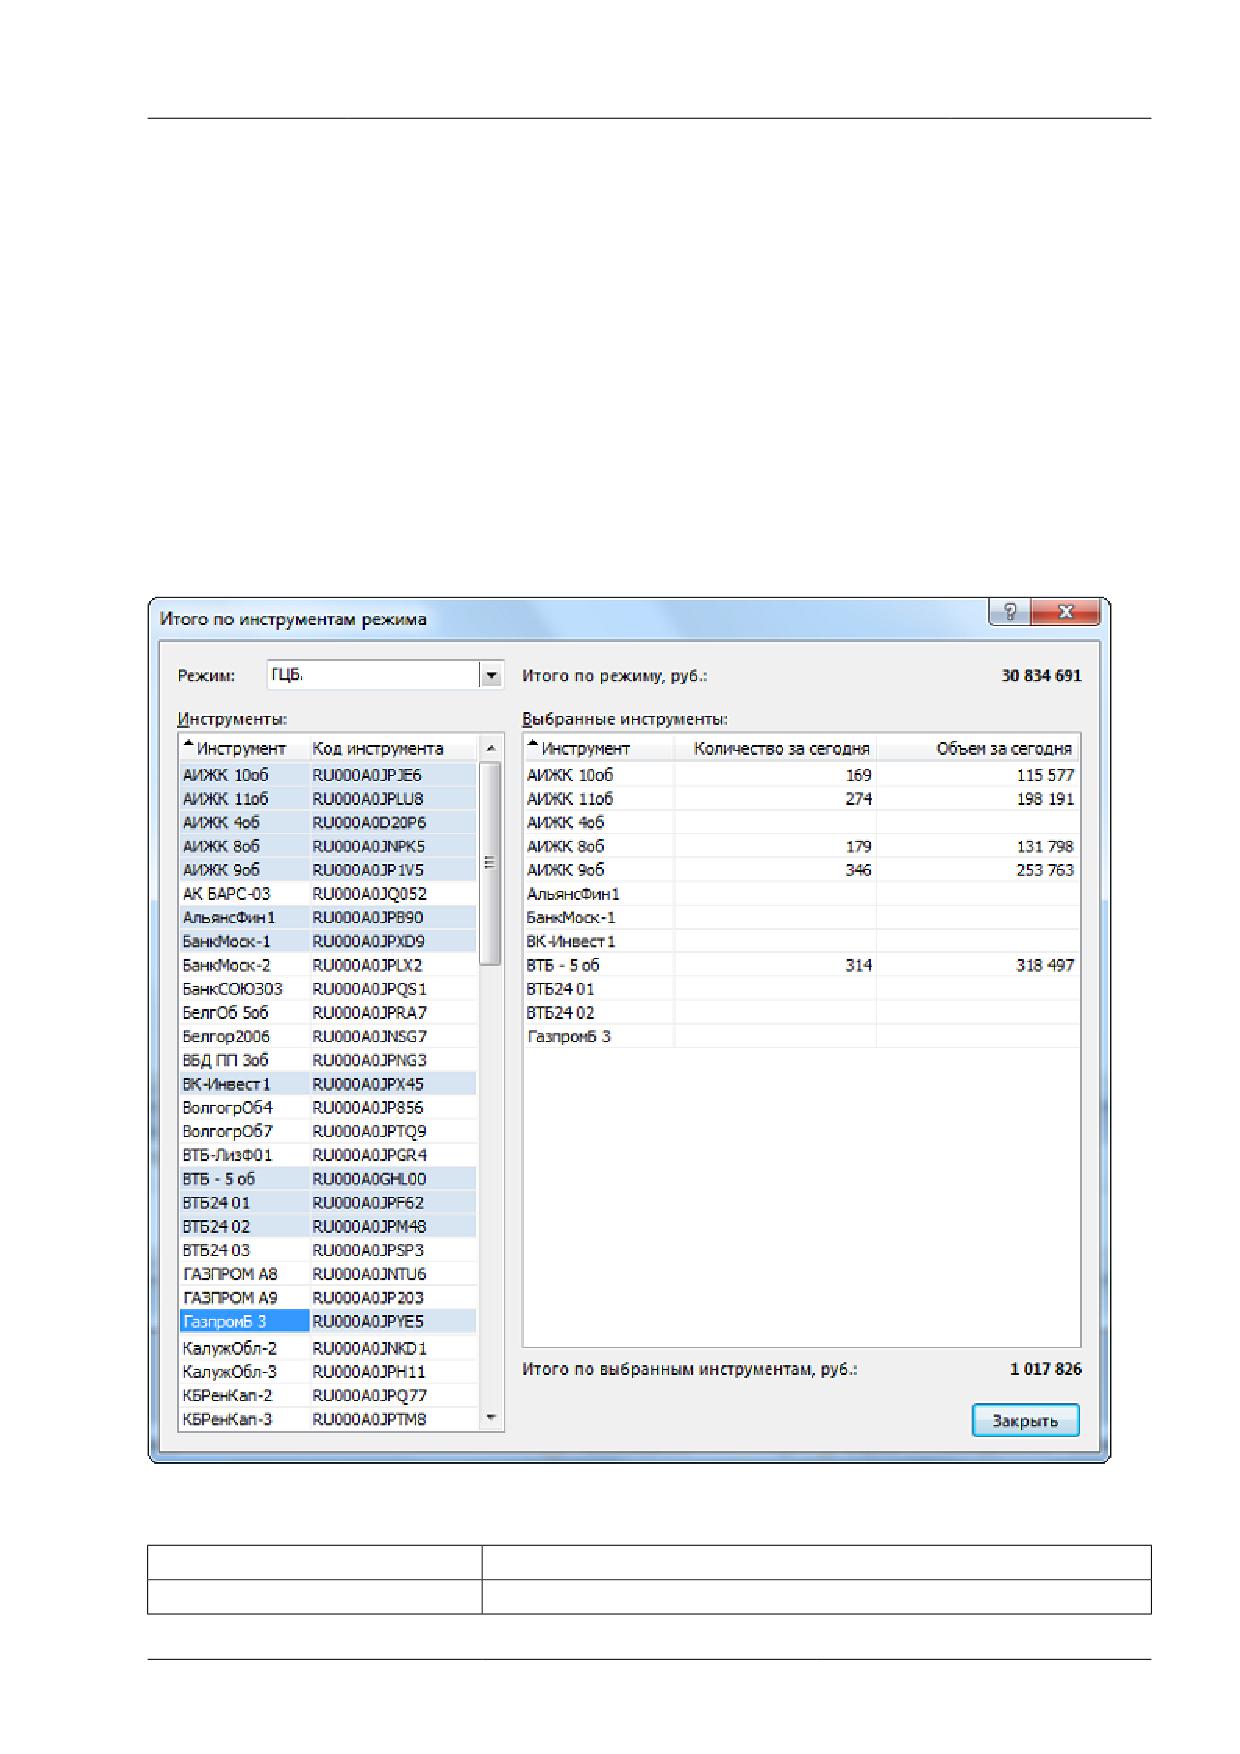Click volume value 318 497
The height and width of the screenshot is (1754, 1240).
click(x=1045, y=965)
